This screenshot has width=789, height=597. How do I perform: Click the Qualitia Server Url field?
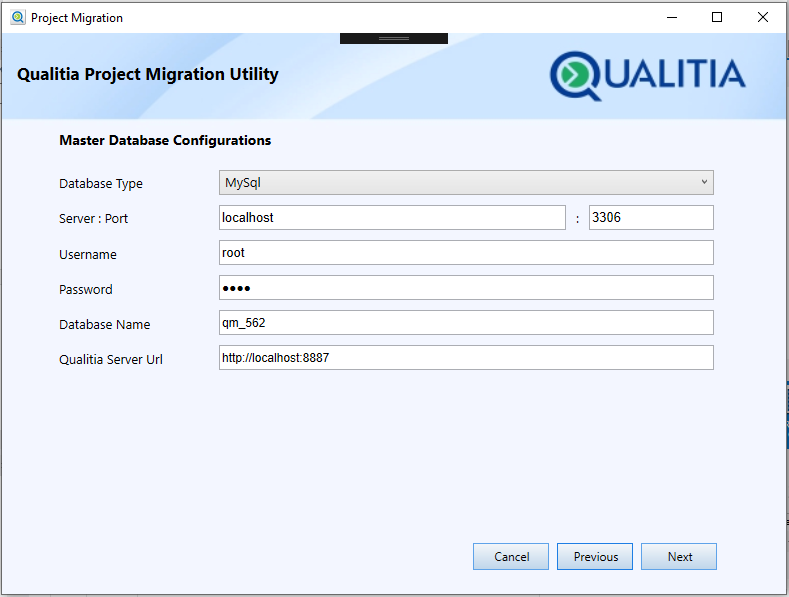(x=466, y=358)
